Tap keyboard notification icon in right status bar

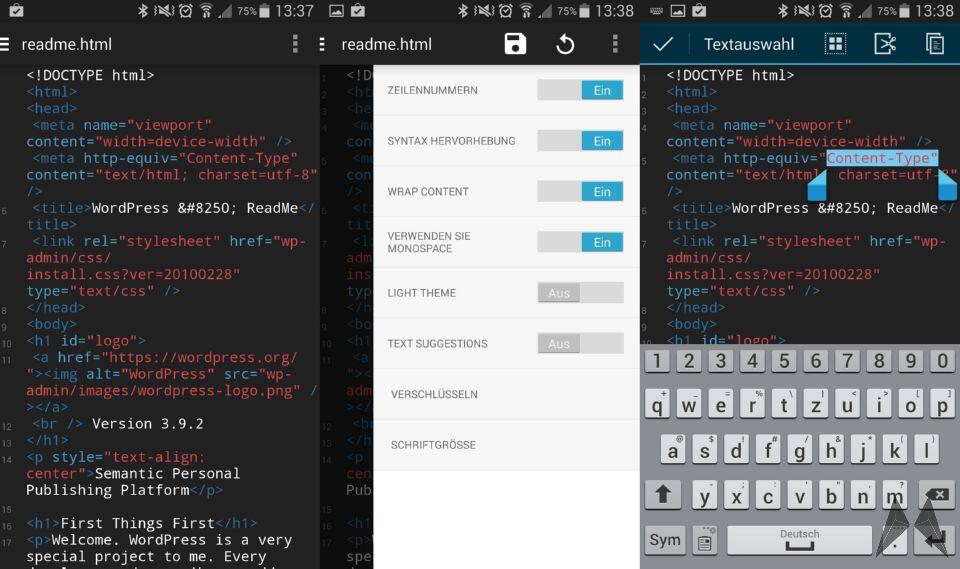tap(656, 10)
